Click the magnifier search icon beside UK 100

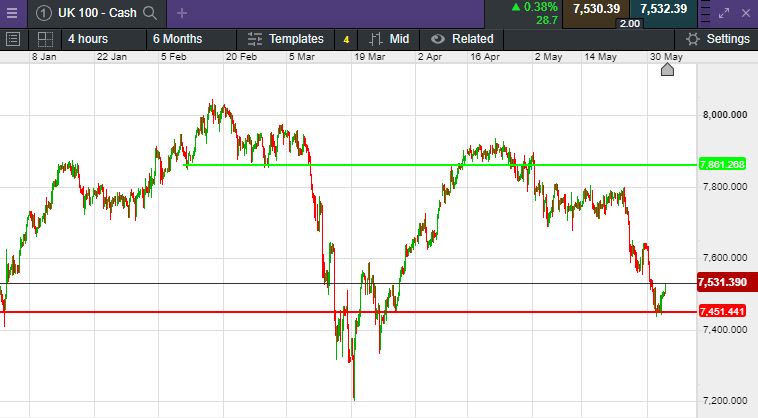(x=150, y=13)
